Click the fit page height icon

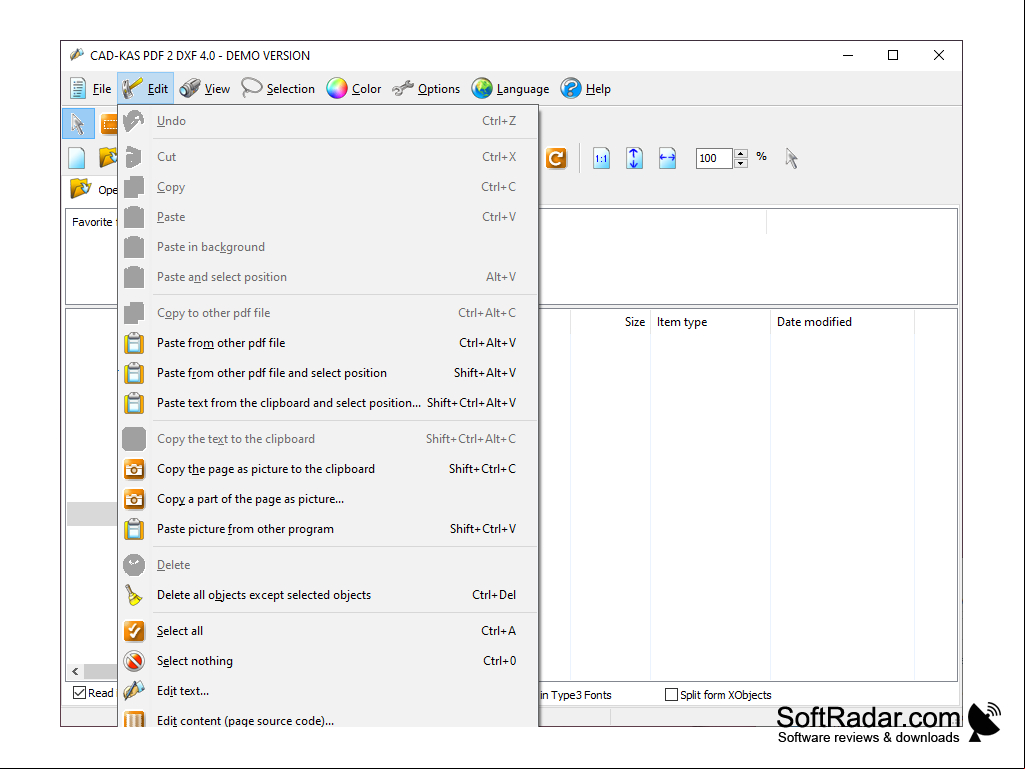[634, 158]
